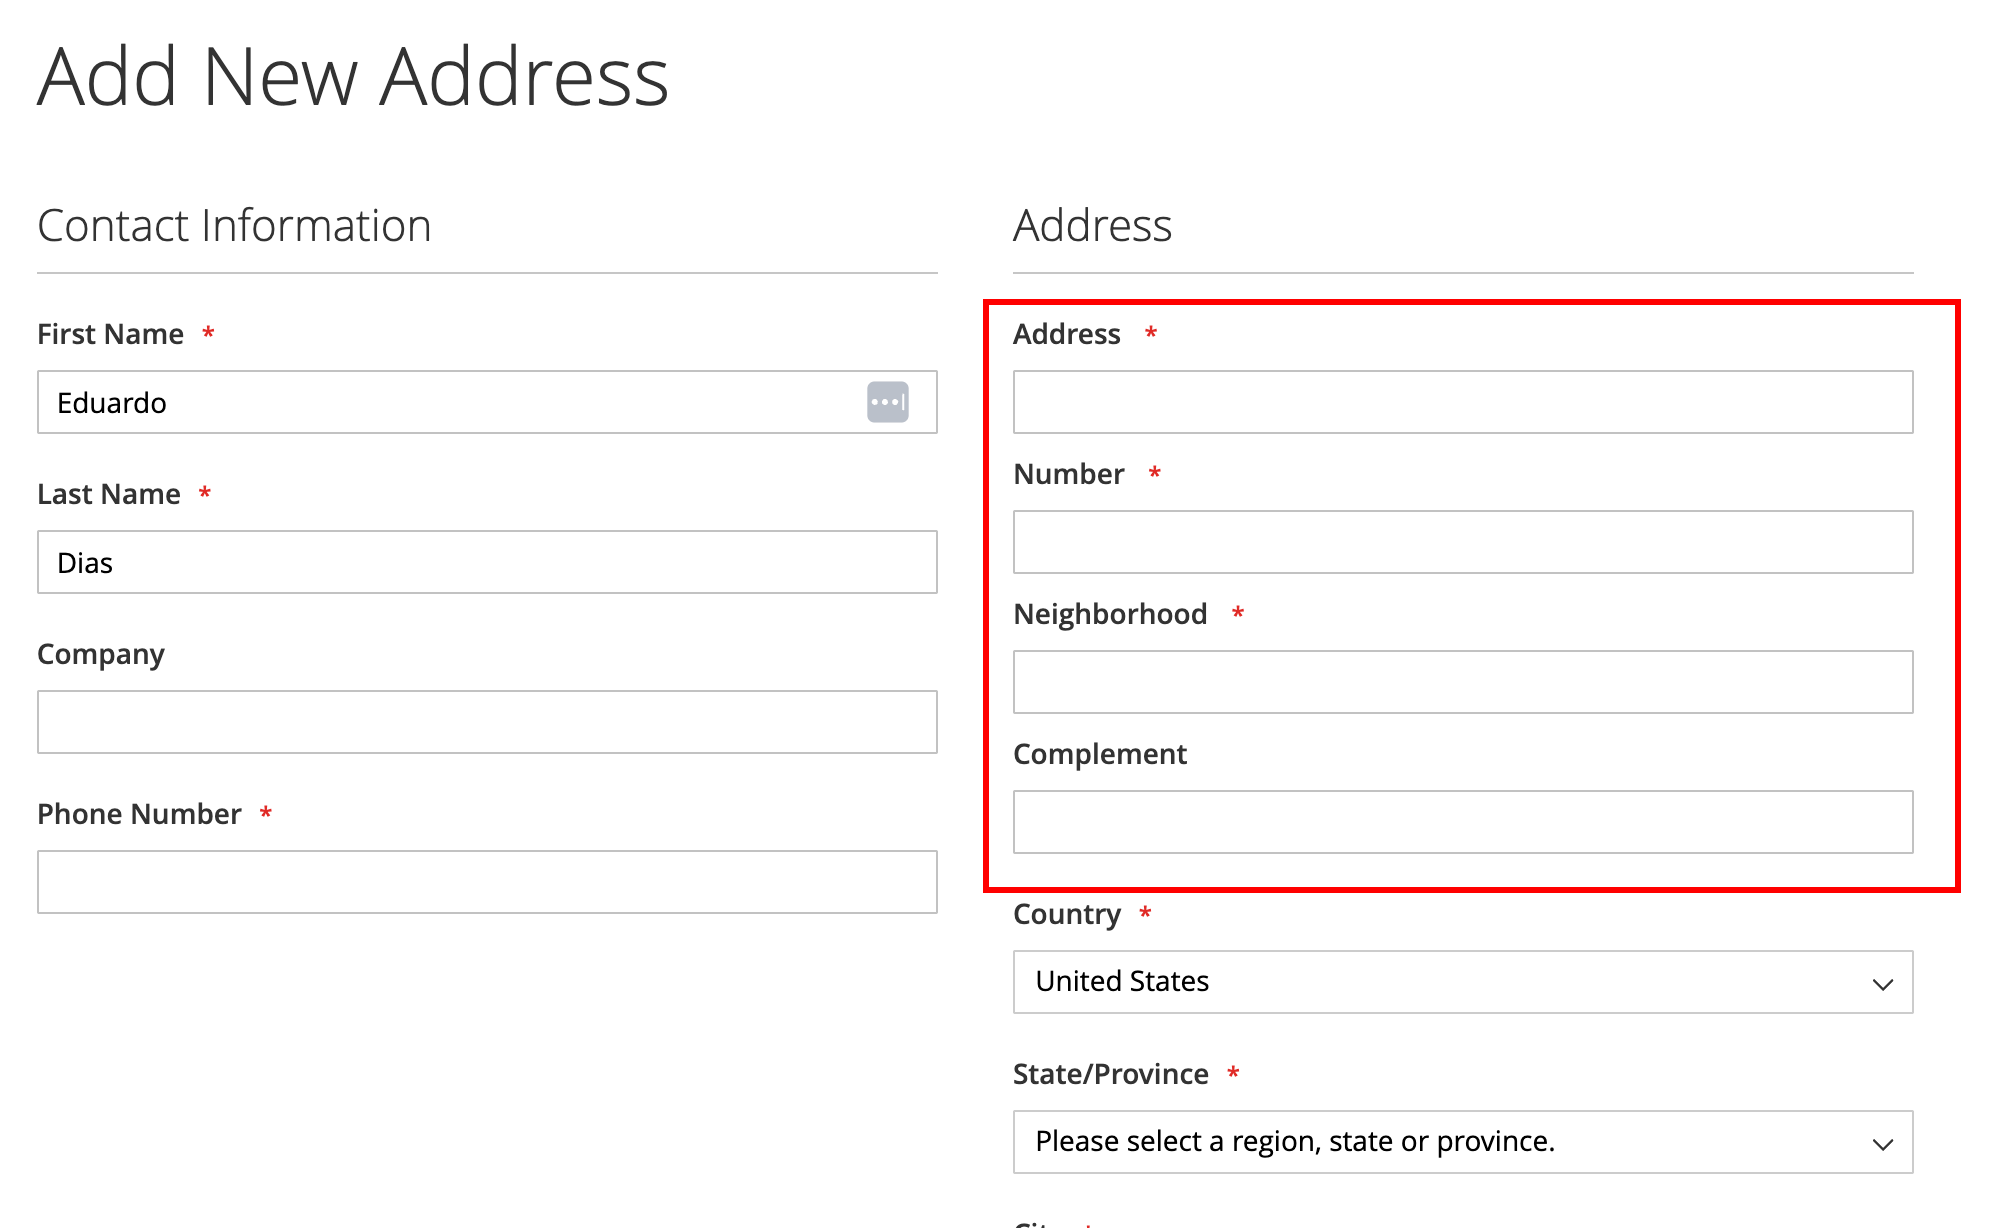Focus the Phone Number input field
Image resolution: width=2002 pixels, height=1228 pixels.
(x=487, y=882)
